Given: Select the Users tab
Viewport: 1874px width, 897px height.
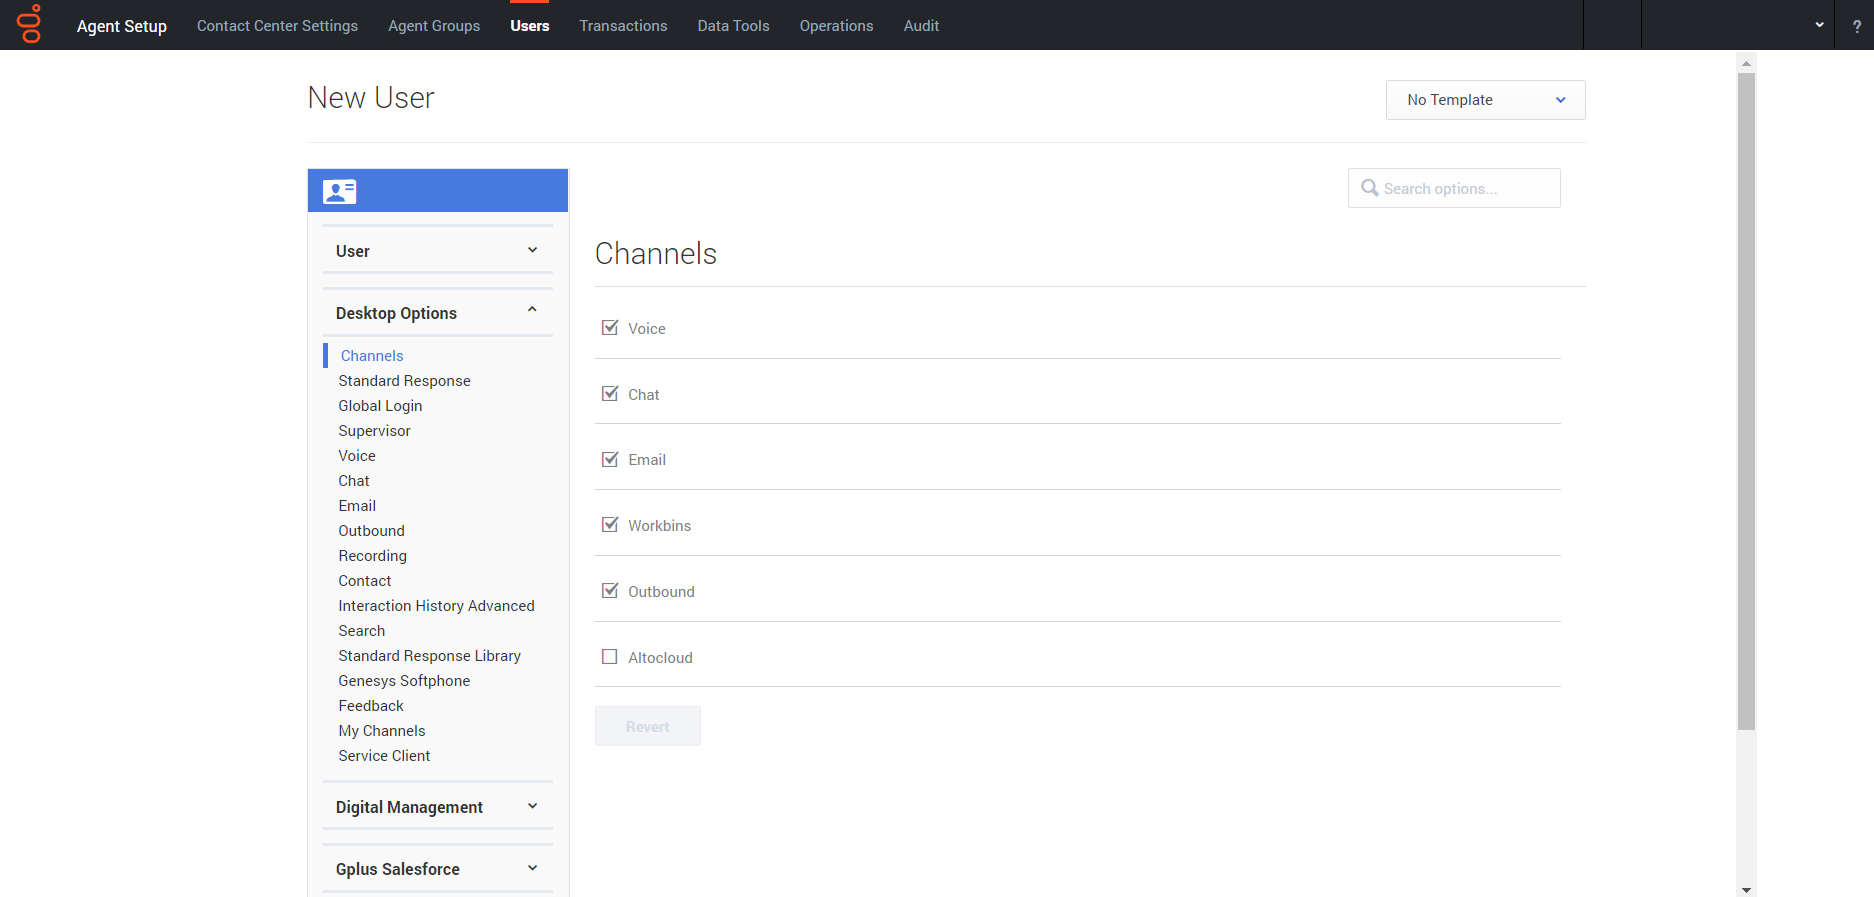Looking at the screenshot, I should 530,26.
